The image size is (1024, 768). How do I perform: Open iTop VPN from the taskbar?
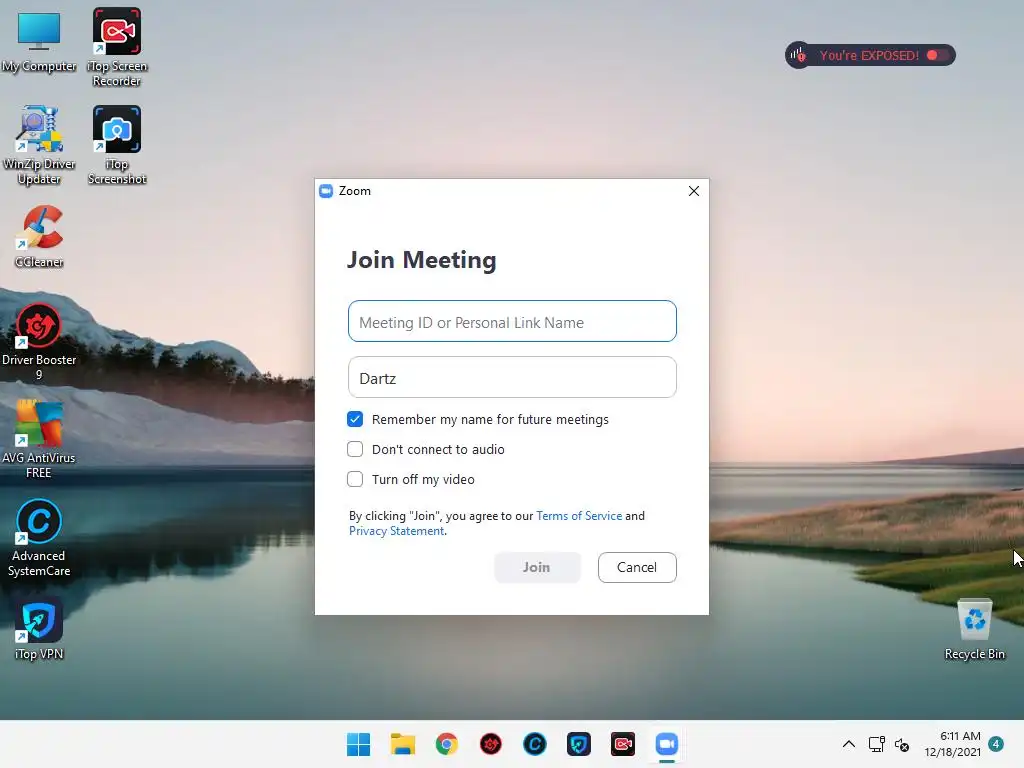point(579,744)
